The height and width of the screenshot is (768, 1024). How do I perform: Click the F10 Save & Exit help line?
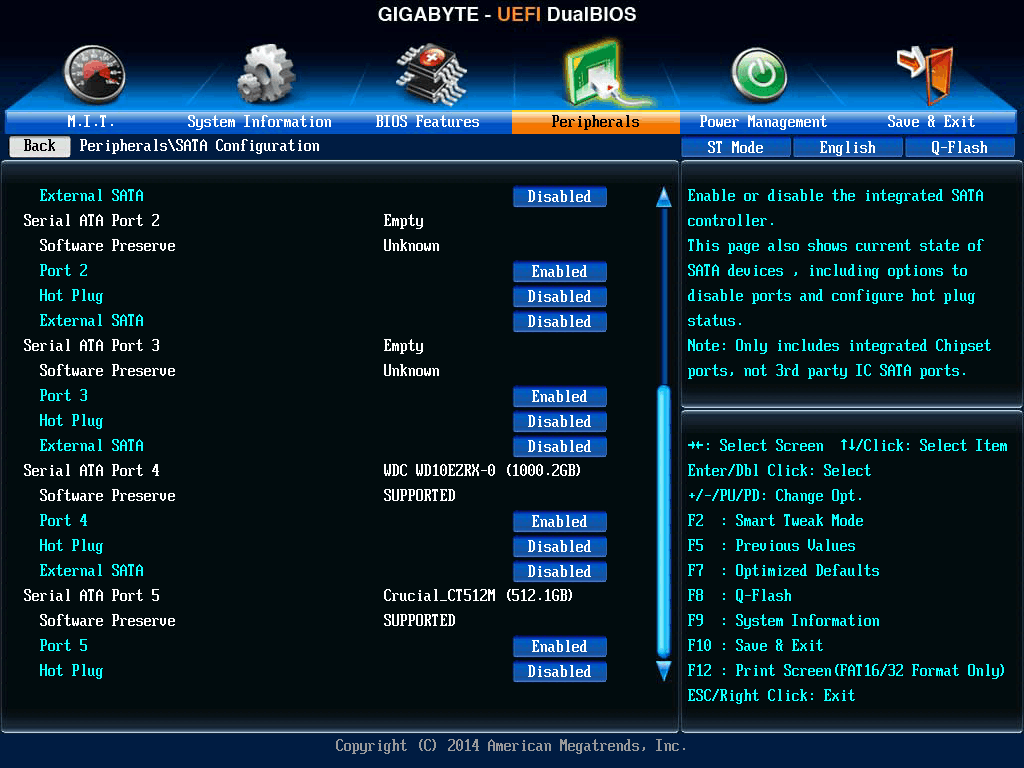click(x=755, y=646)
